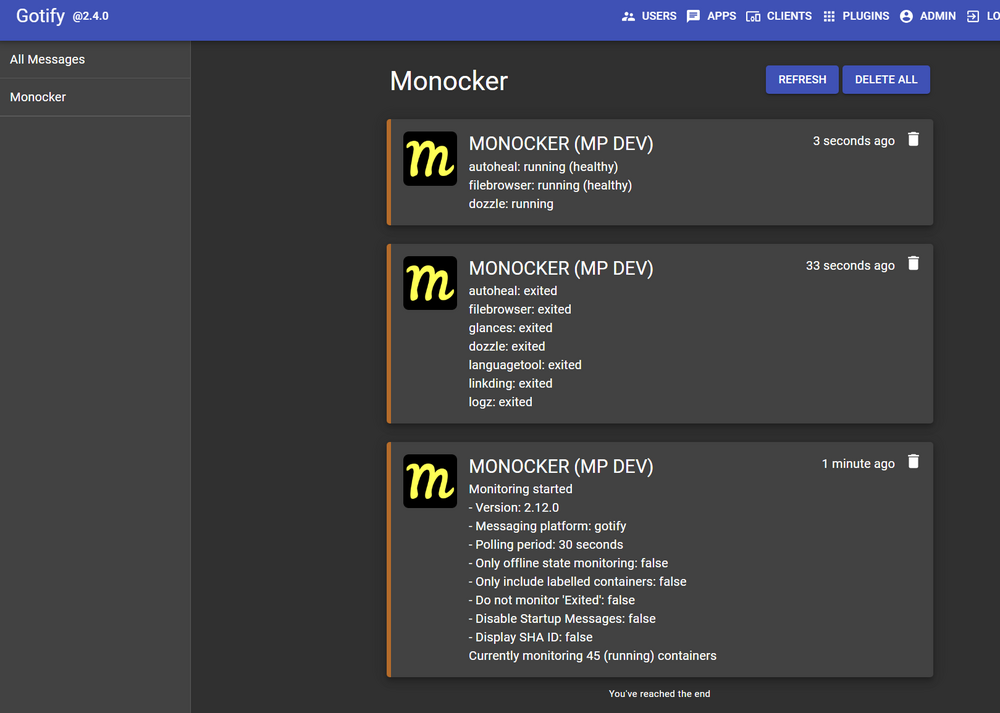Click 'dozzle: exited' line

tap(507, 346)
